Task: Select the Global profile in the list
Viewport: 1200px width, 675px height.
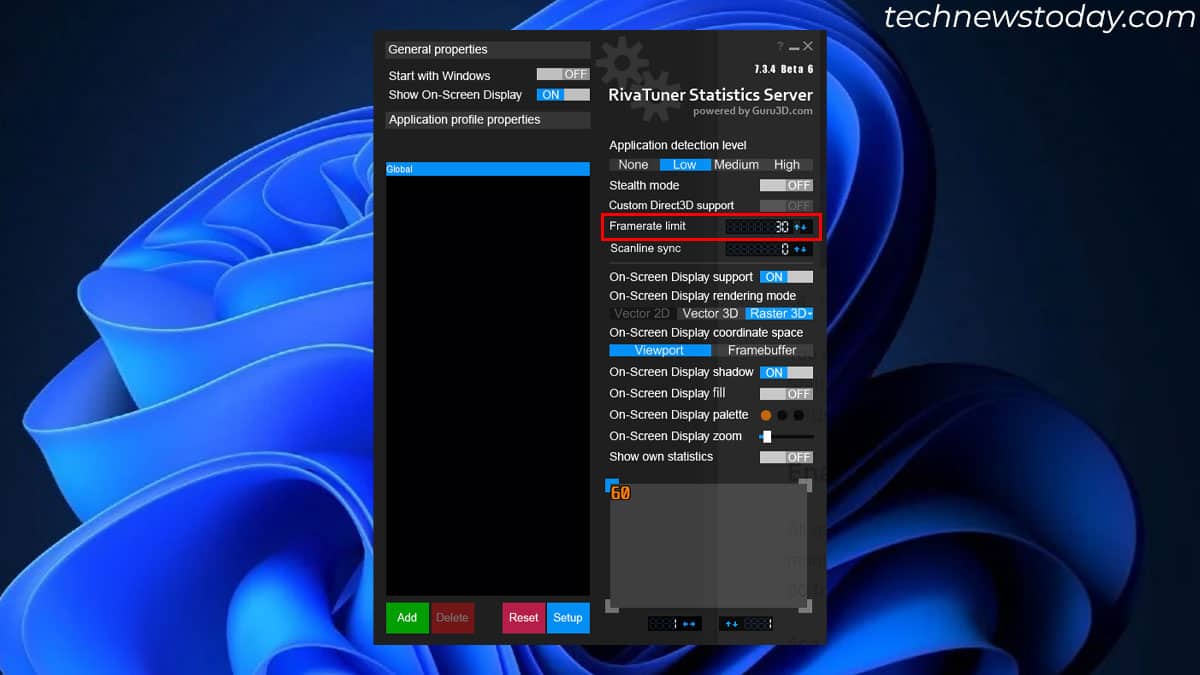Action: [488, 169]
